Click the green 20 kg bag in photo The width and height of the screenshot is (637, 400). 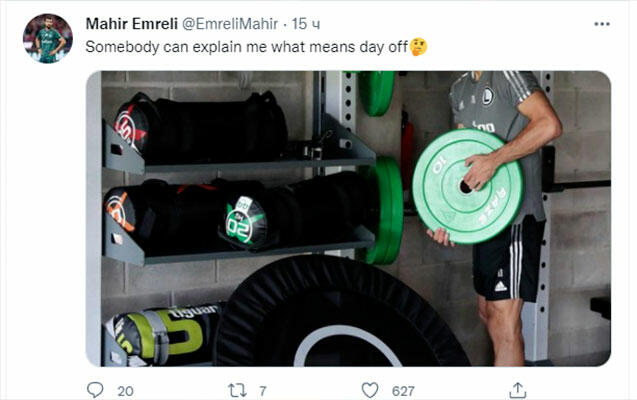[x=246, y=221]
